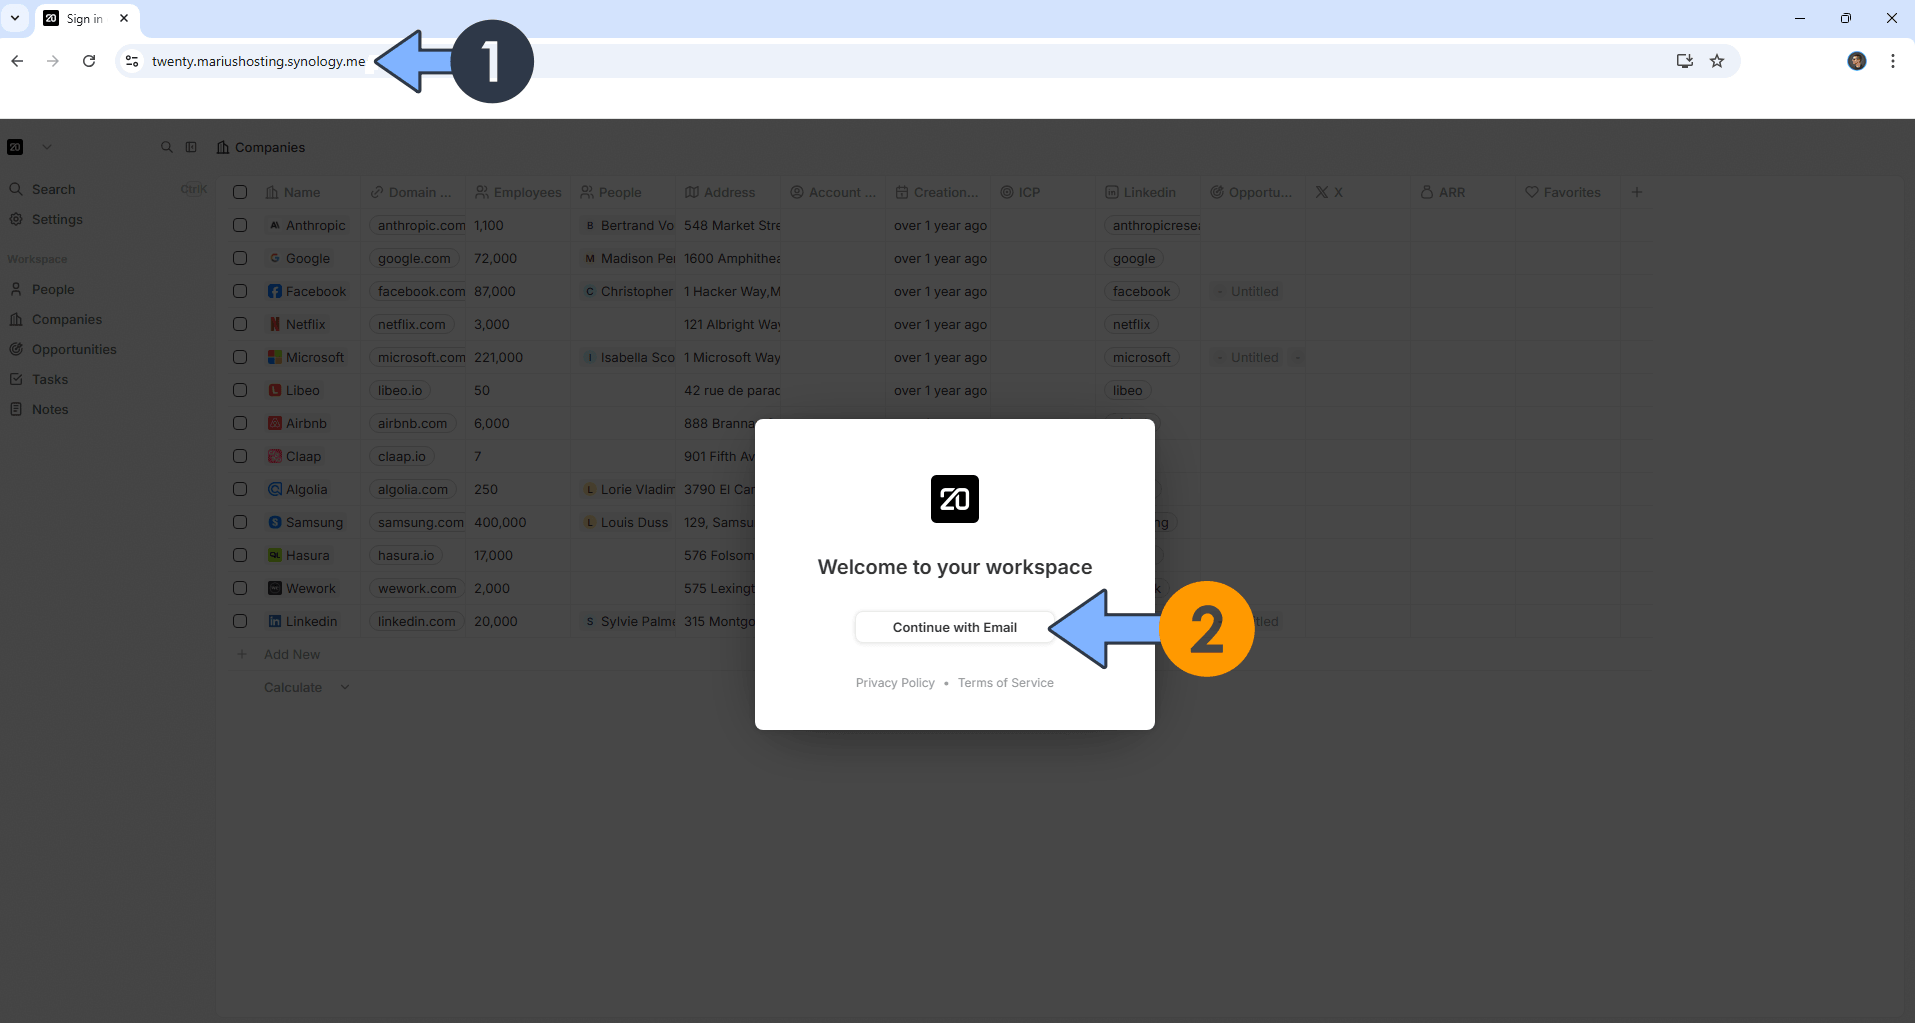Toggle the select-all checkbox in header
The image size is (1915, 1023).
pos(240,192)
